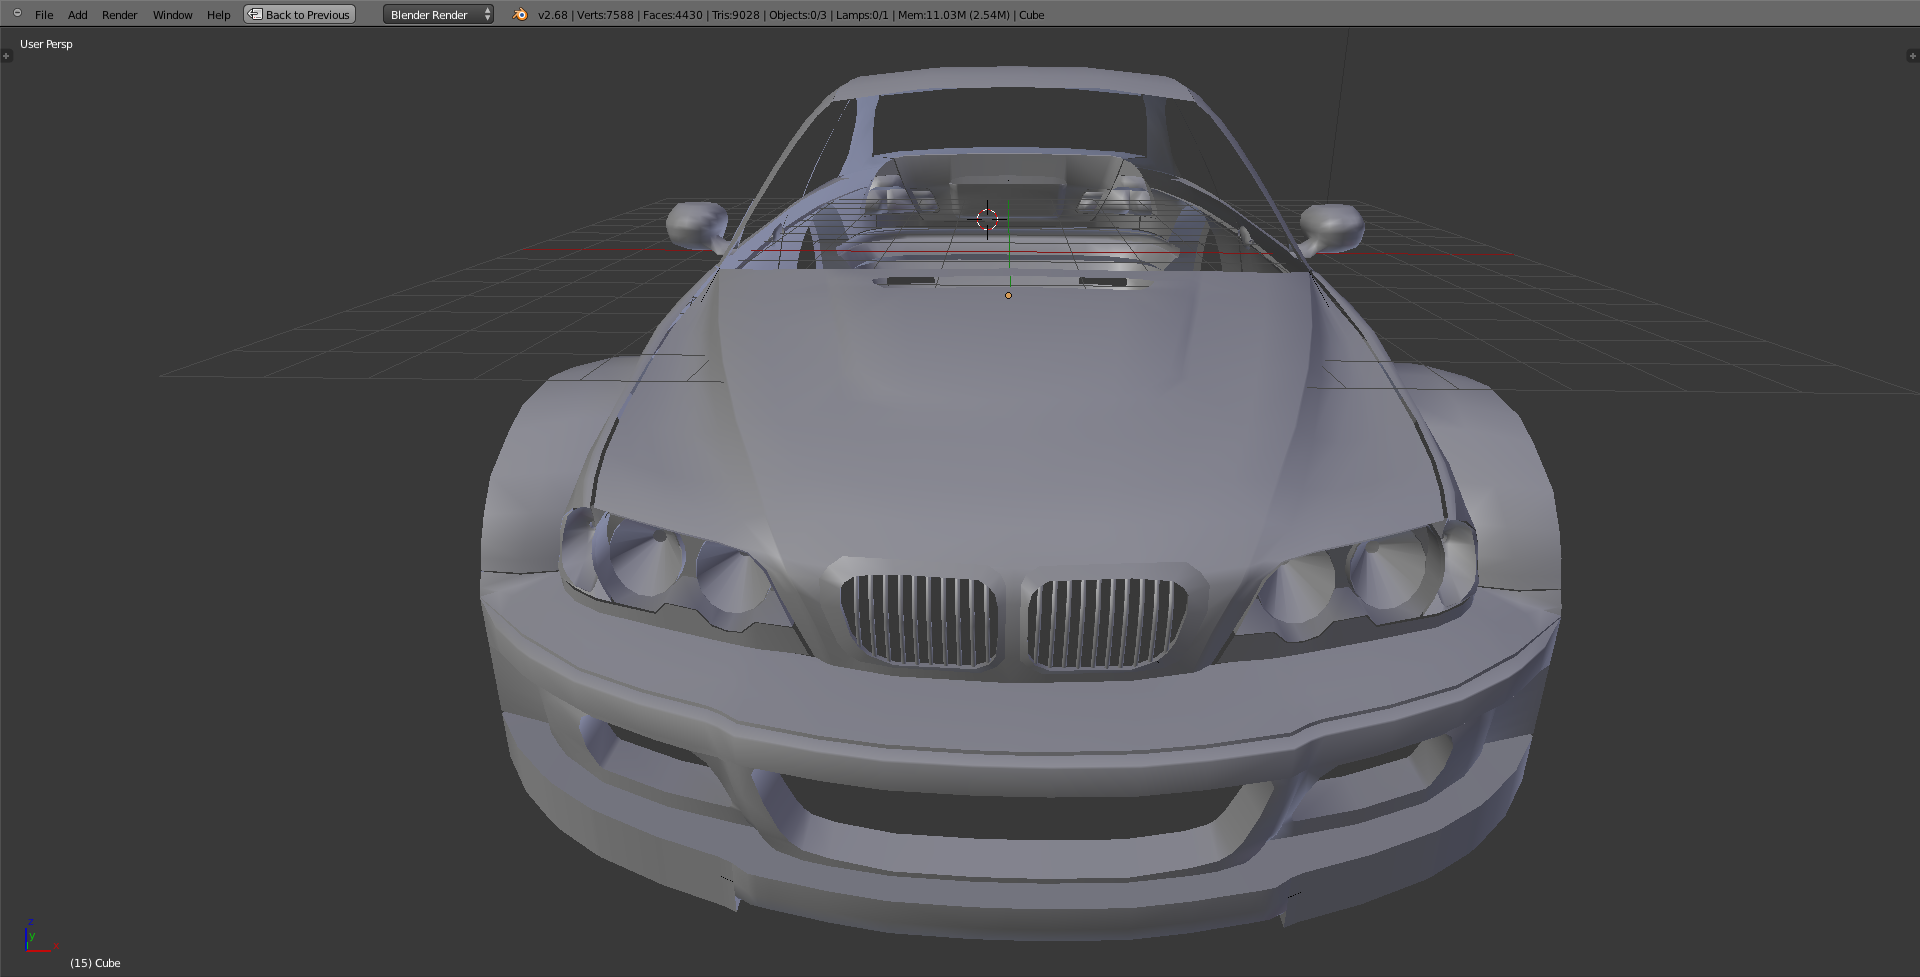Click the orange object origin dot
The height and width of the screenshot is (977, 1920).
[x=1008, y=295]
